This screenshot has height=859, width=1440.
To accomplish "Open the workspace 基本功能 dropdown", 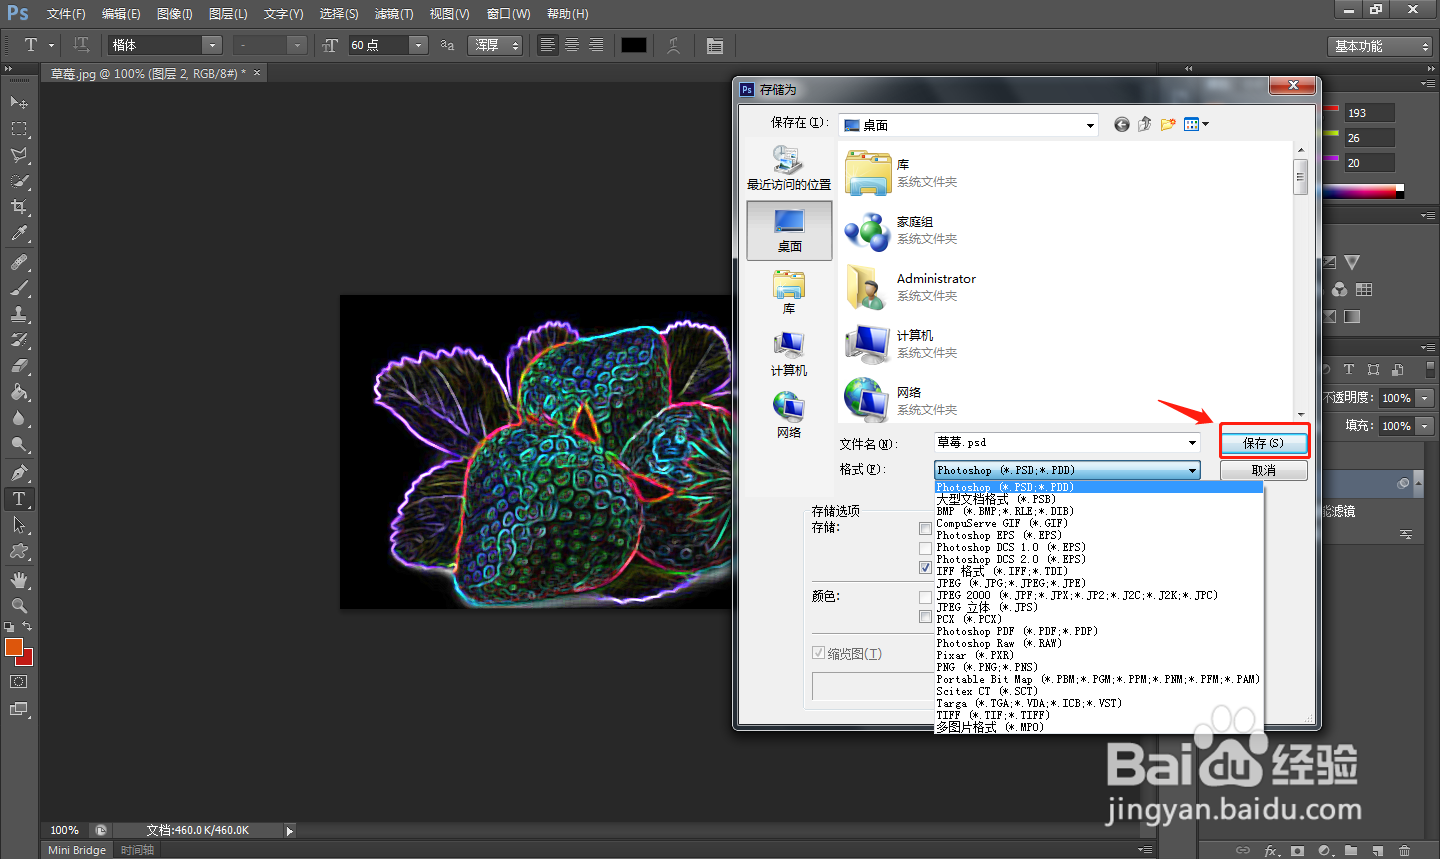I will (x=1380, y=46).
